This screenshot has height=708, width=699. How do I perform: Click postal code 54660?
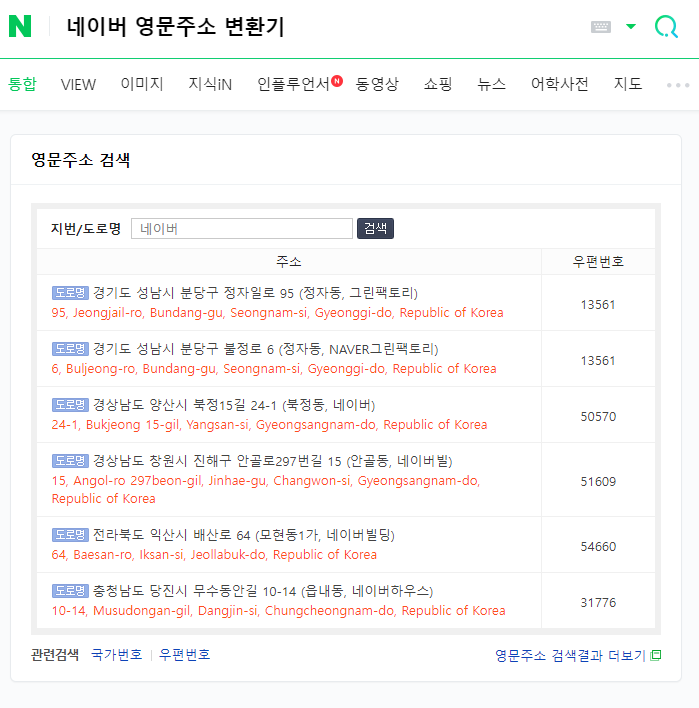pyautogui.click(x=598, y=547)
